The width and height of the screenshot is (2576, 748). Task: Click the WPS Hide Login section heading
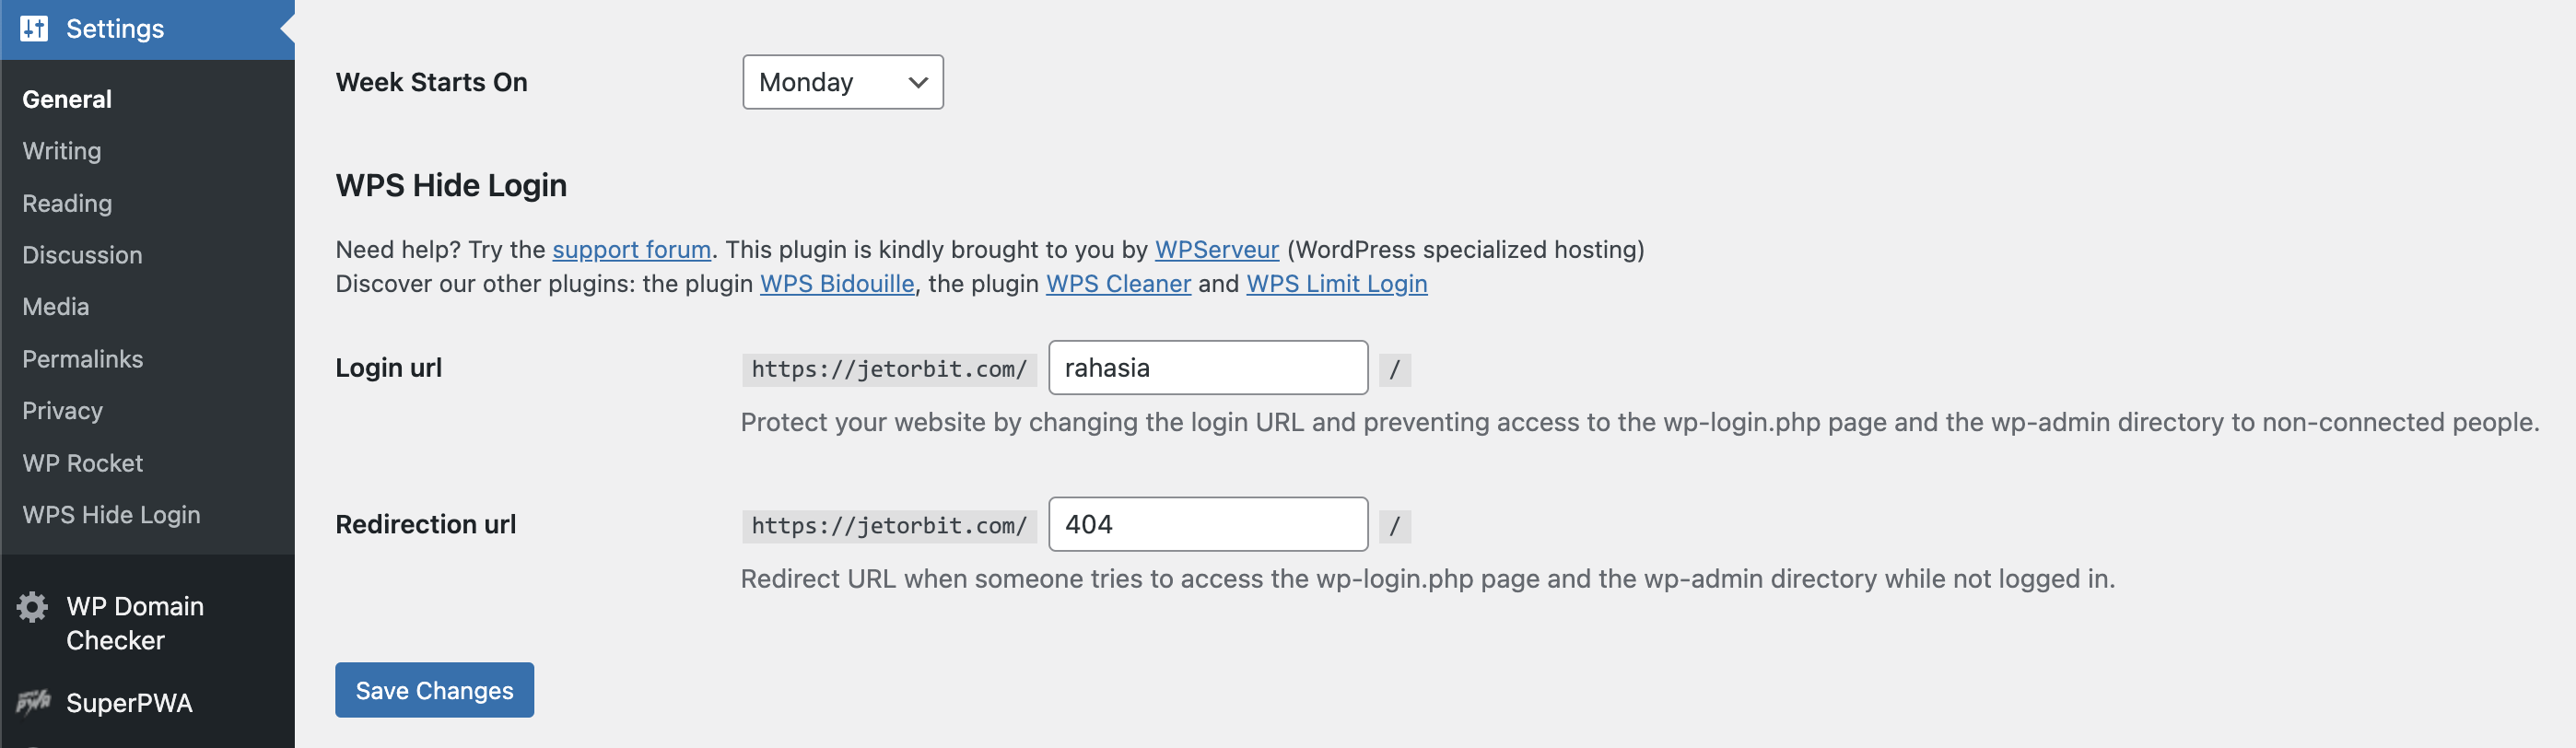451,185
